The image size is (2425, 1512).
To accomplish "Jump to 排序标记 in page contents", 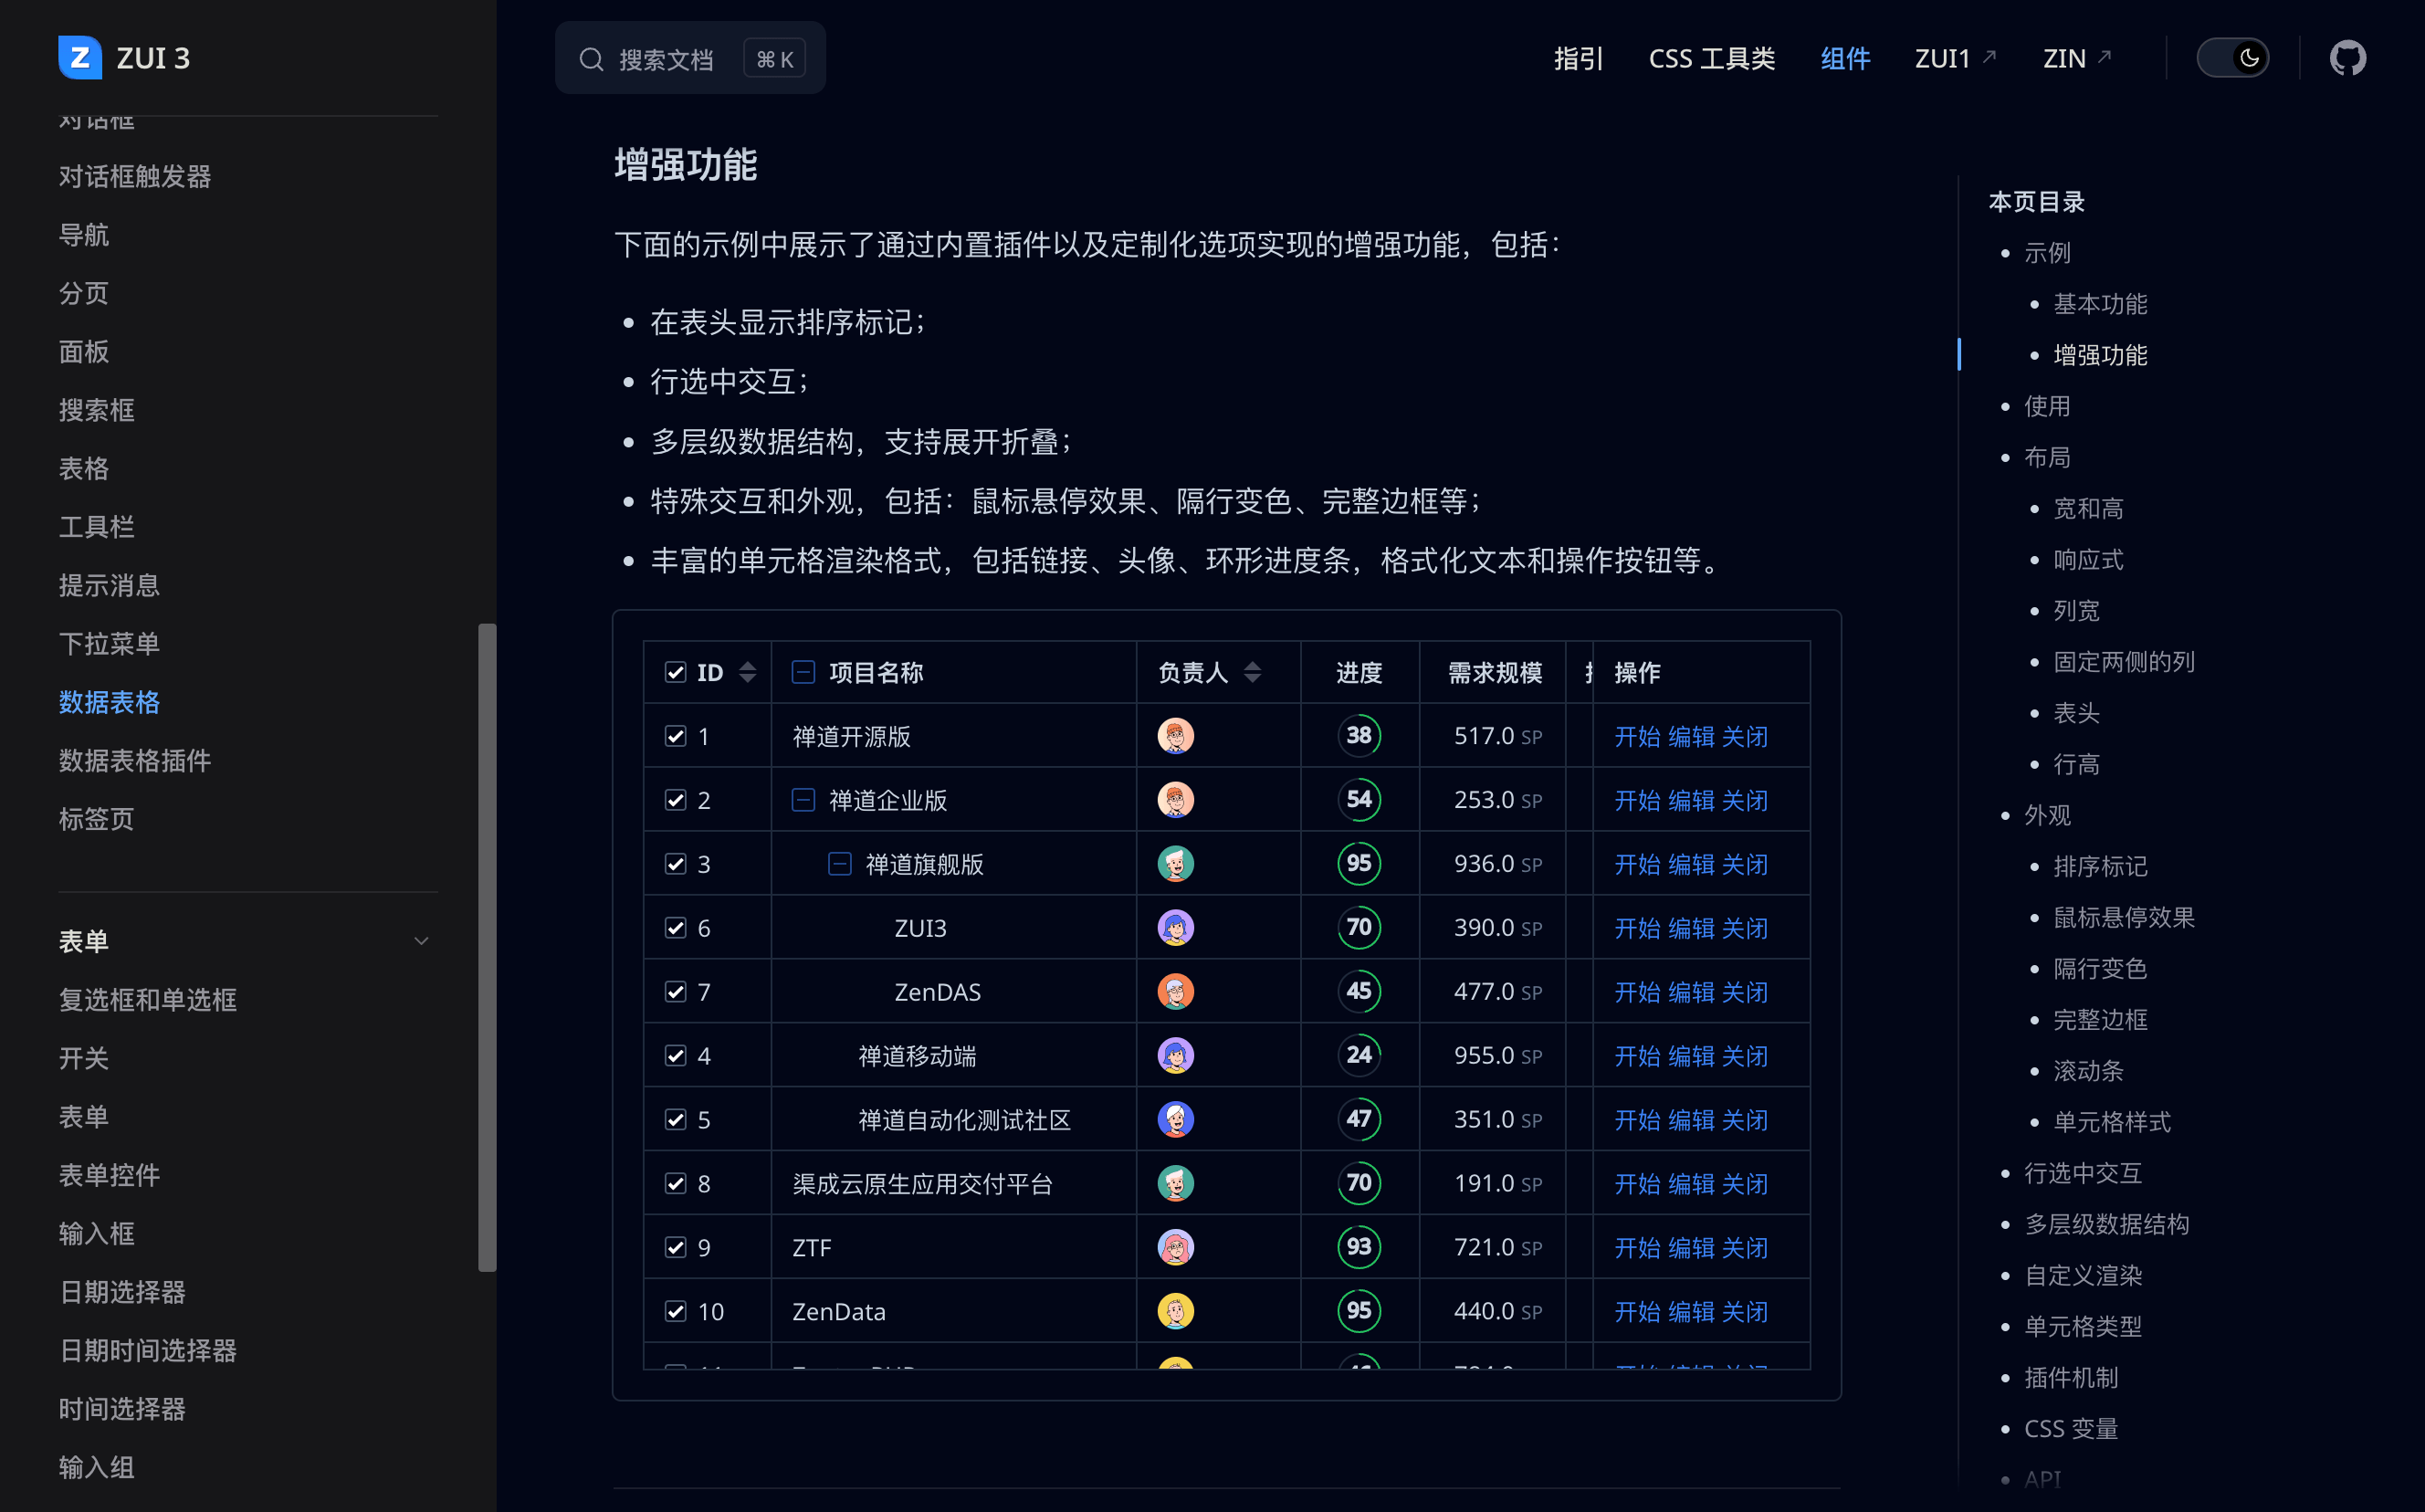I will (2099, 866).
